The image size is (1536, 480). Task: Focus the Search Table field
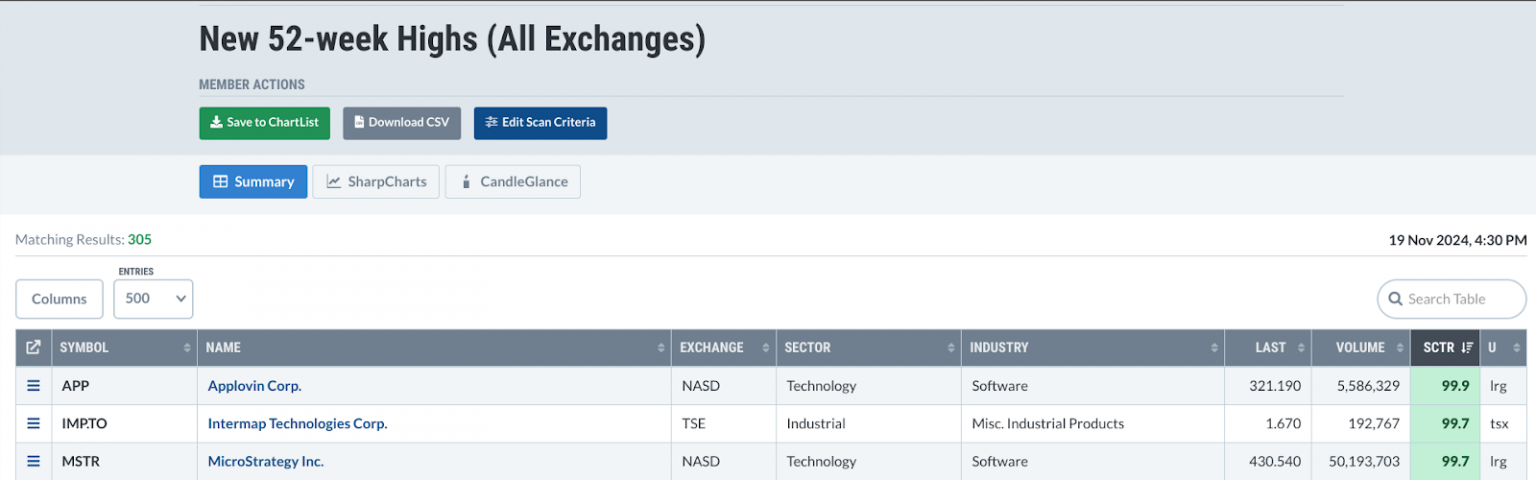click(1452, 299)
